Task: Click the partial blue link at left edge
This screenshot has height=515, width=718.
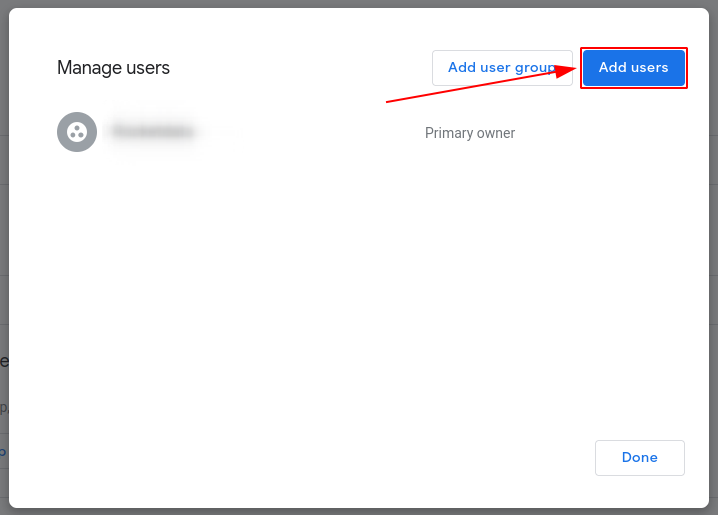Action: click(3, 452)
